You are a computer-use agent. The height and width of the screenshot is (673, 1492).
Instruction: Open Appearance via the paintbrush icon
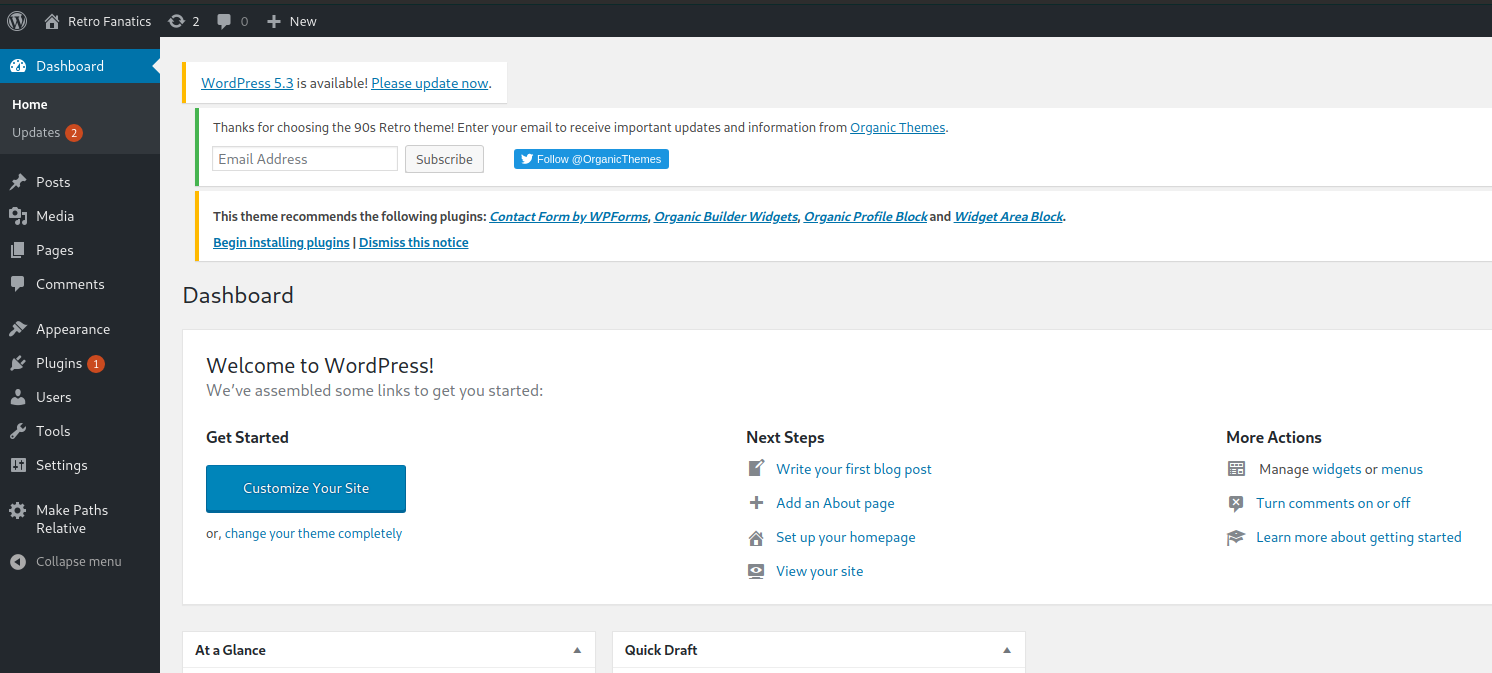17,328
